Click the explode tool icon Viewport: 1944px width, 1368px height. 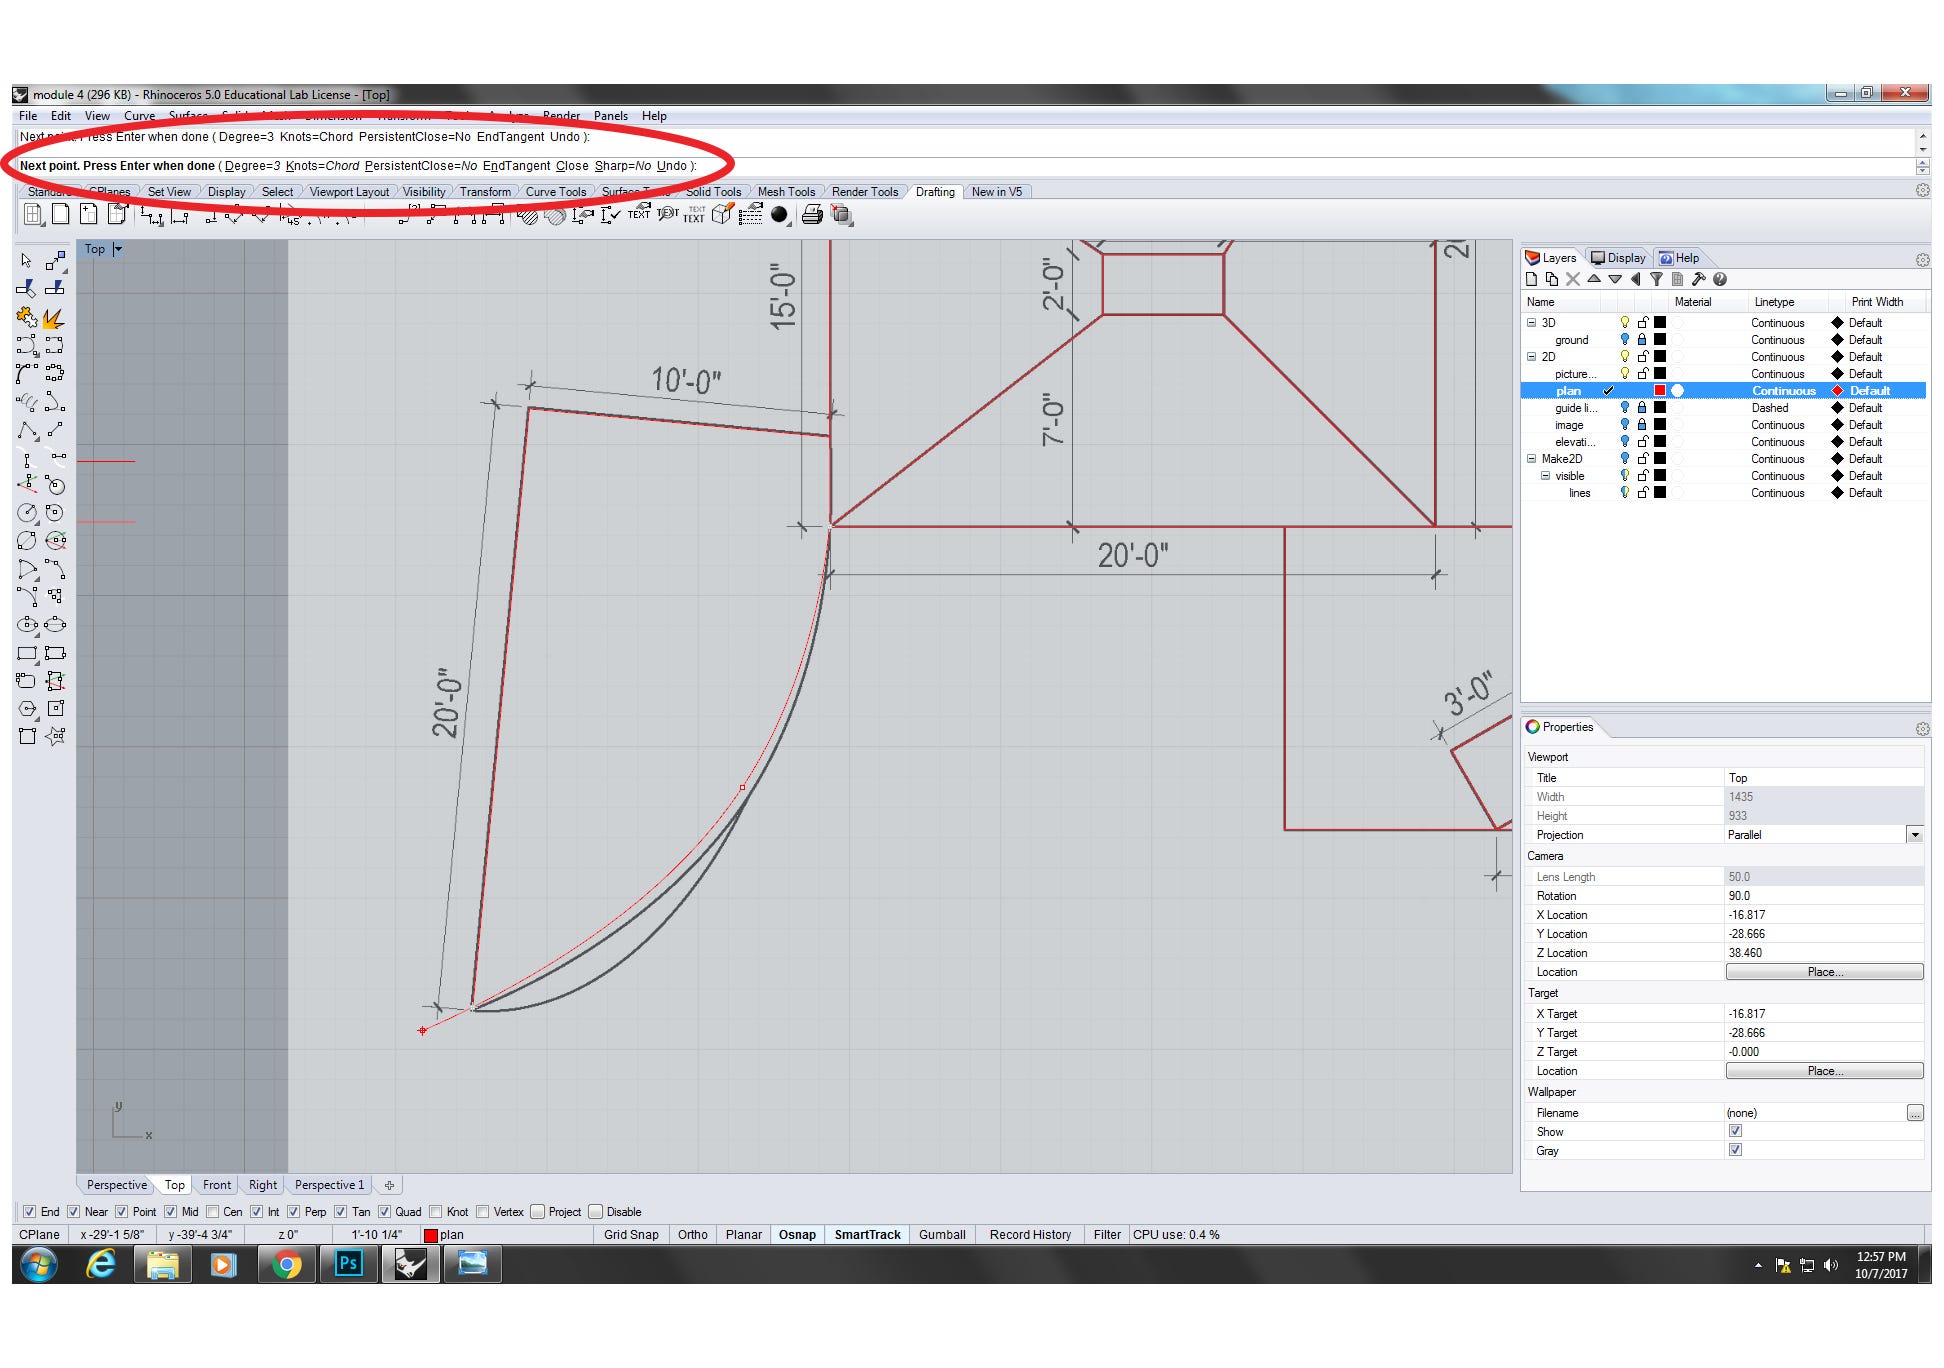pos(53,318)
